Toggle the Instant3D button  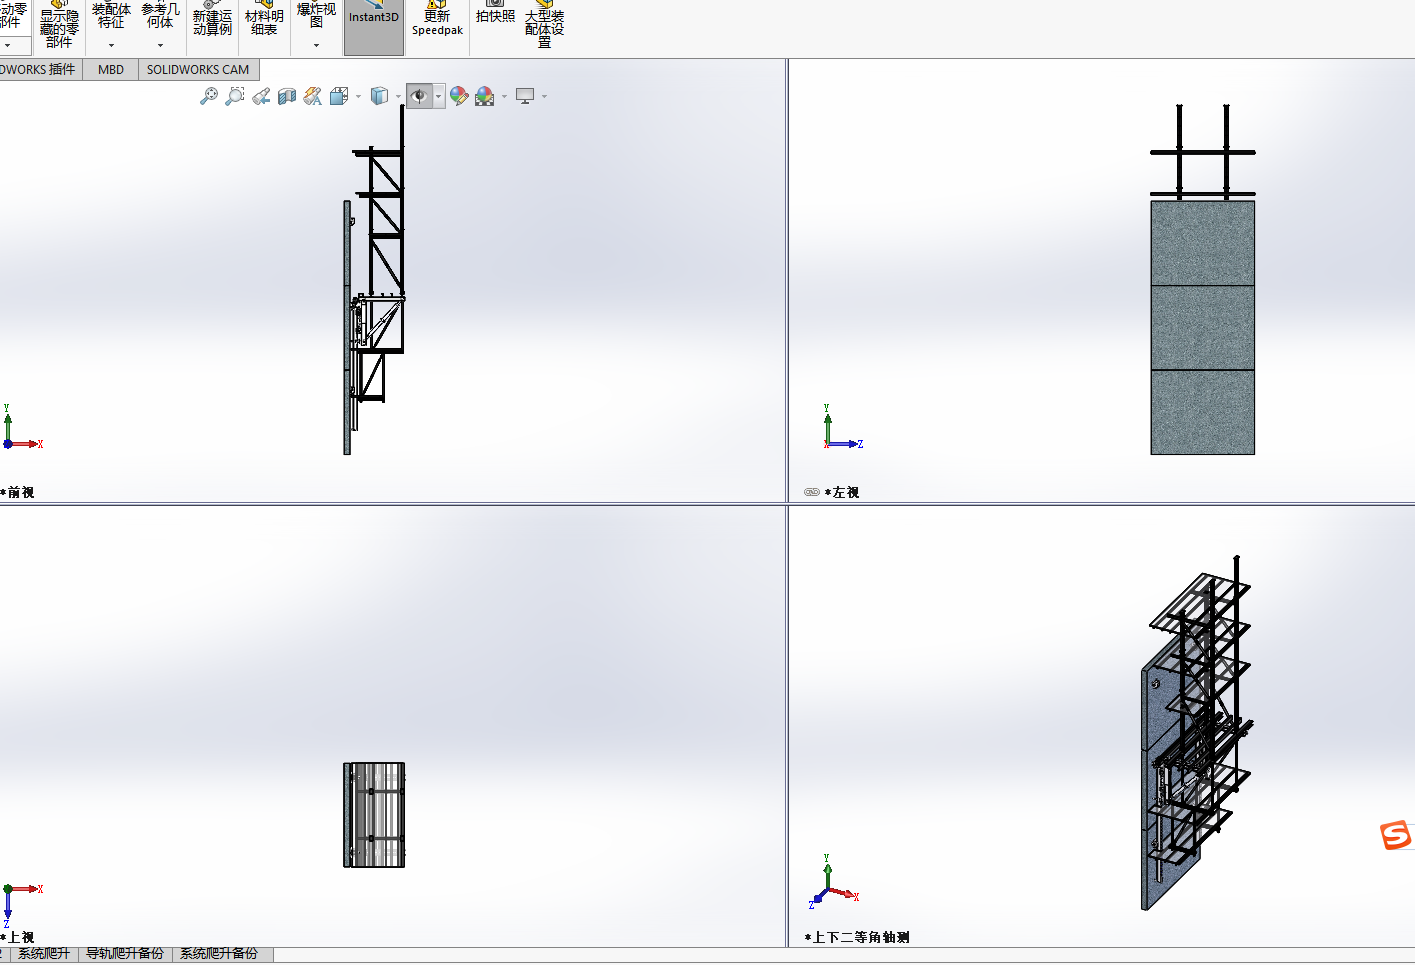coord(374,27)
